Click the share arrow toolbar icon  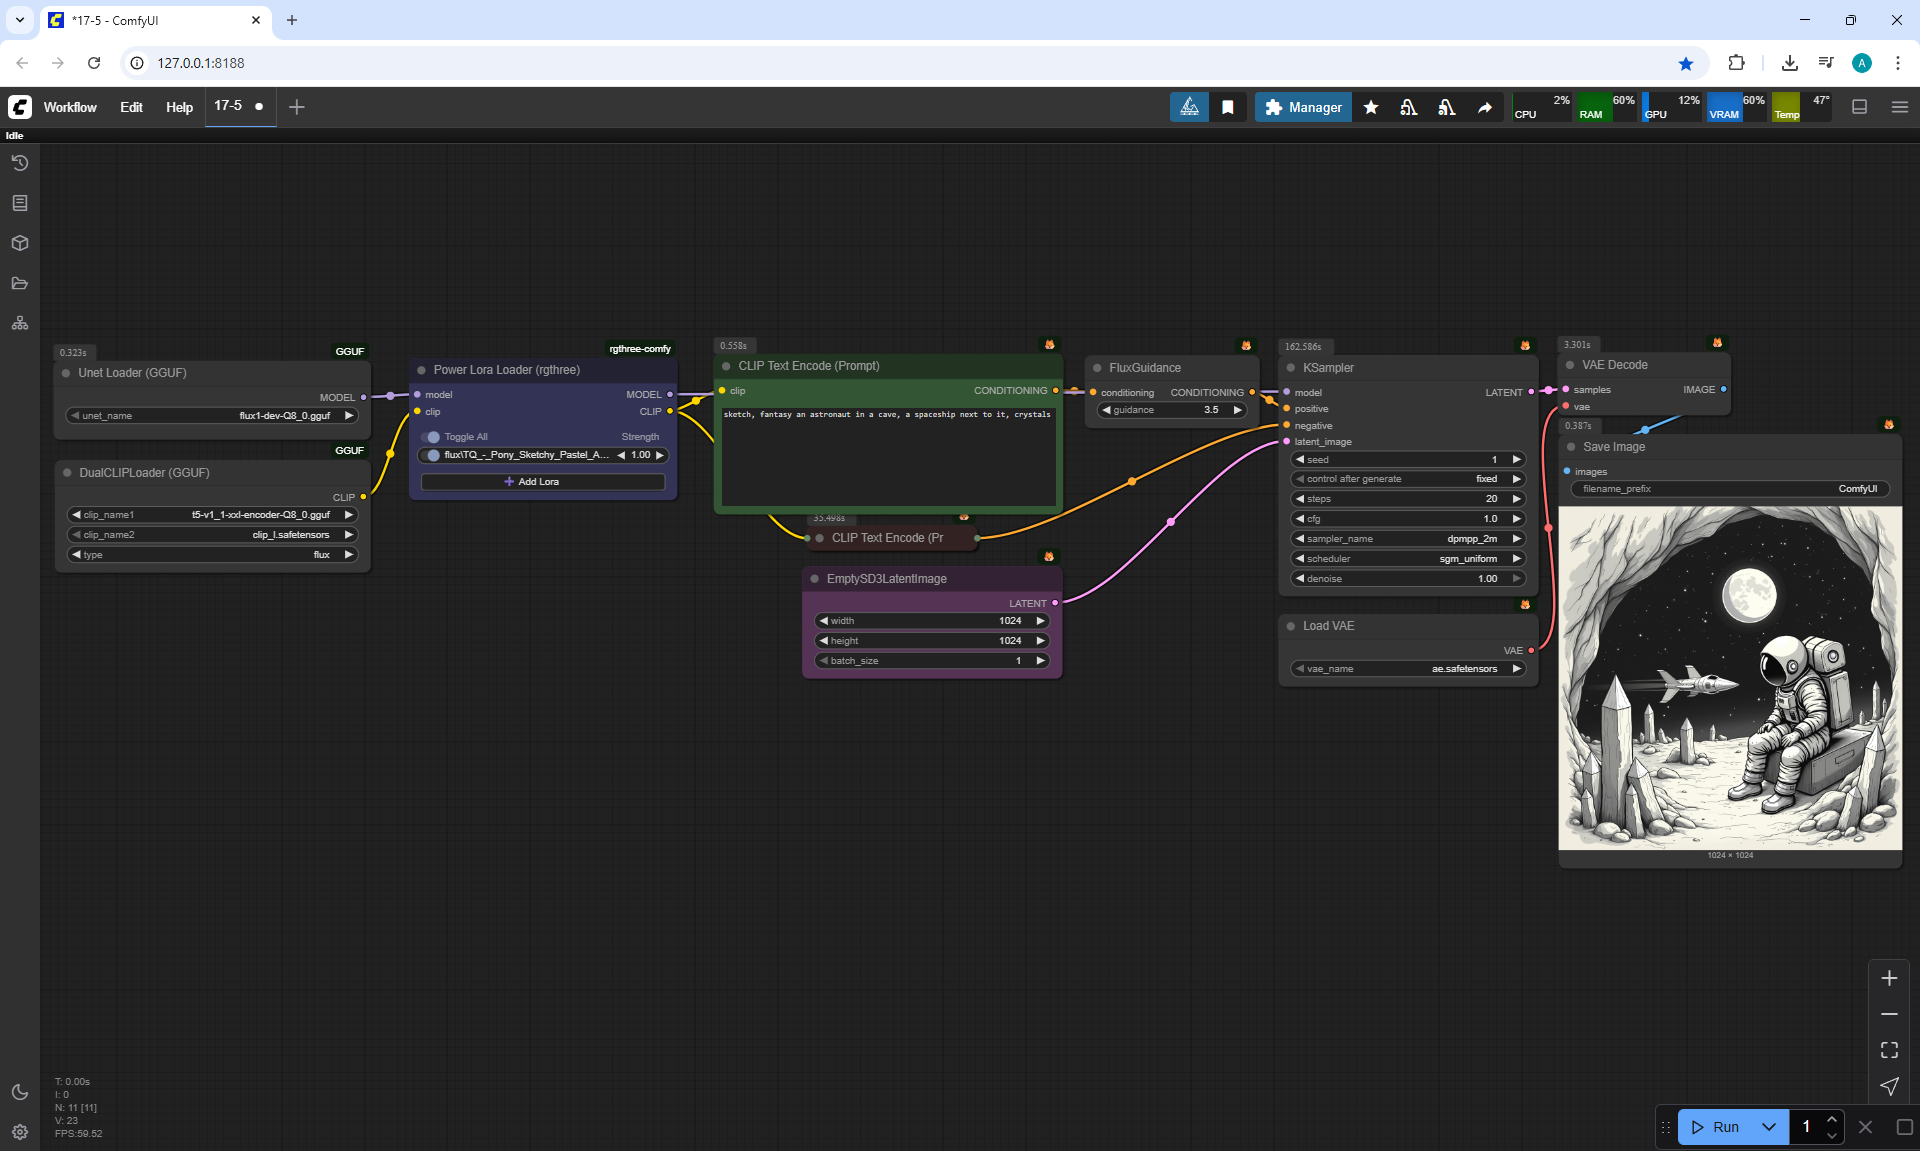[x=1485, y=107]
